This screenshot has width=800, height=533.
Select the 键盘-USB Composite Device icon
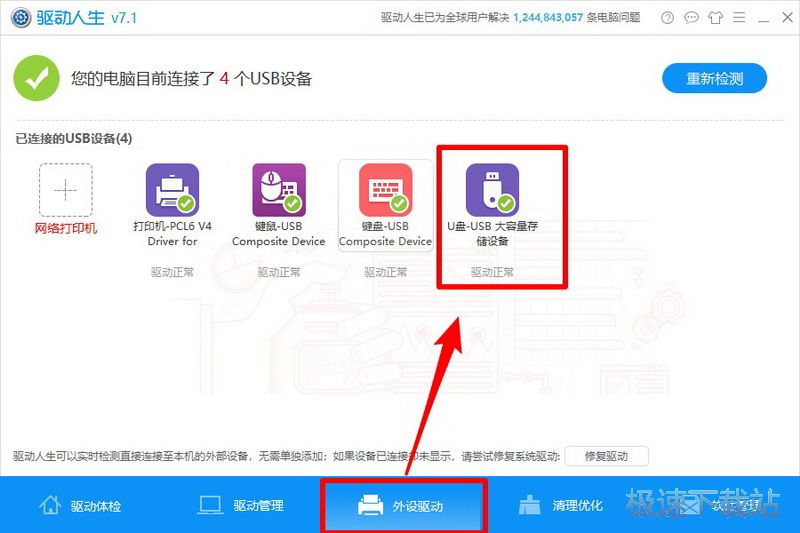386,190
